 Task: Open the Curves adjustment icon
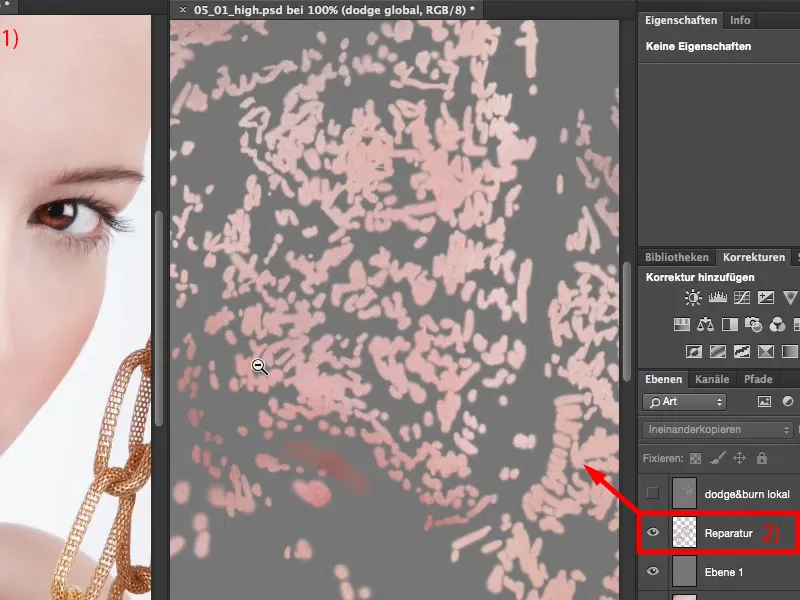click(743, 297)
